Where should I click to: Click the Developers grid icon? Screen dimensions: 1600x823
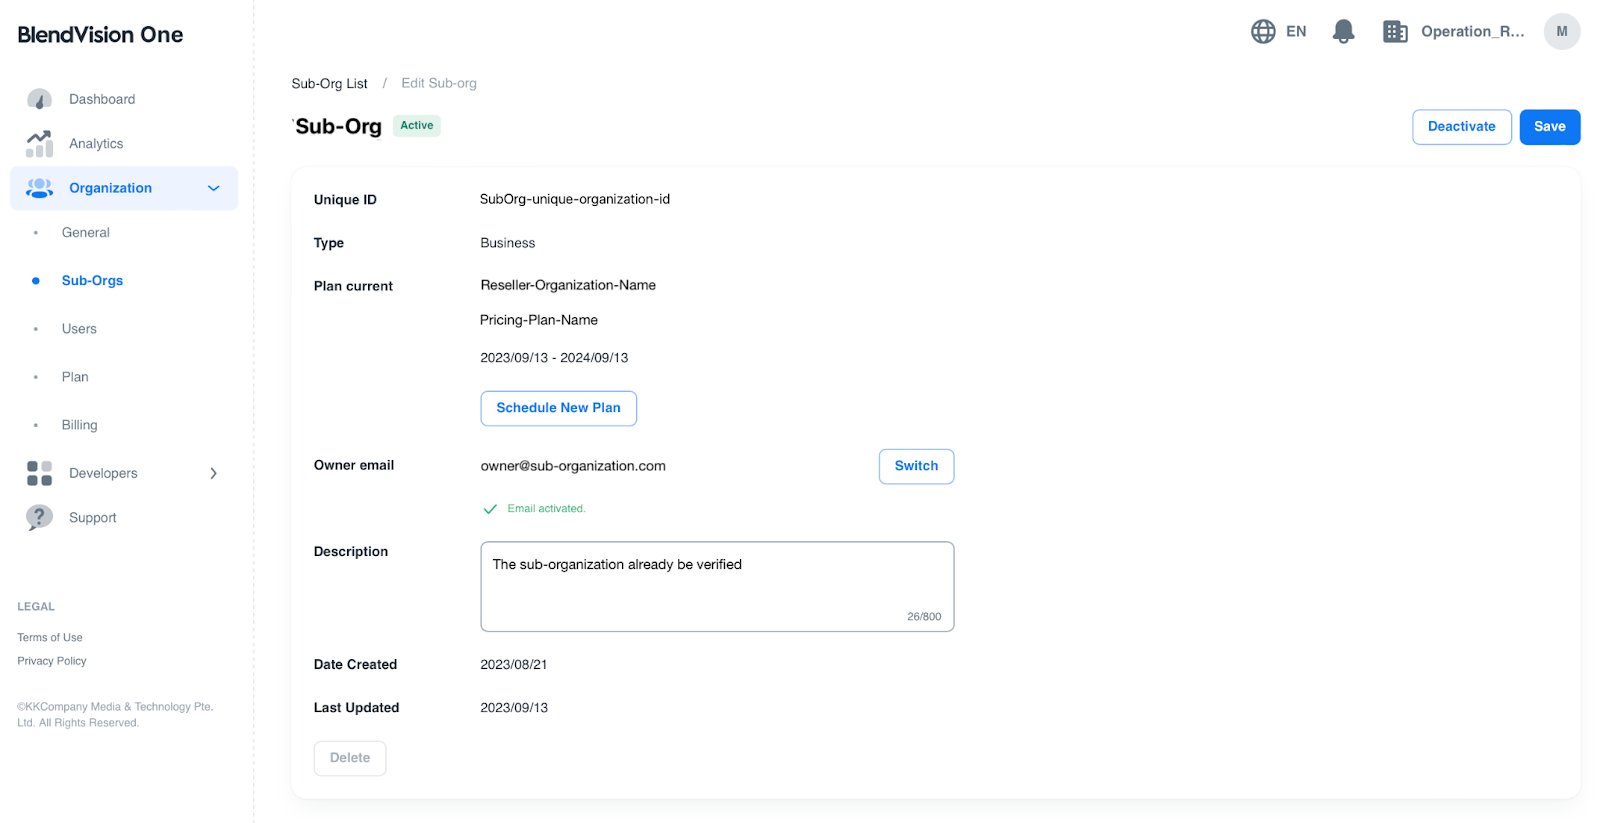coord(39,473)
